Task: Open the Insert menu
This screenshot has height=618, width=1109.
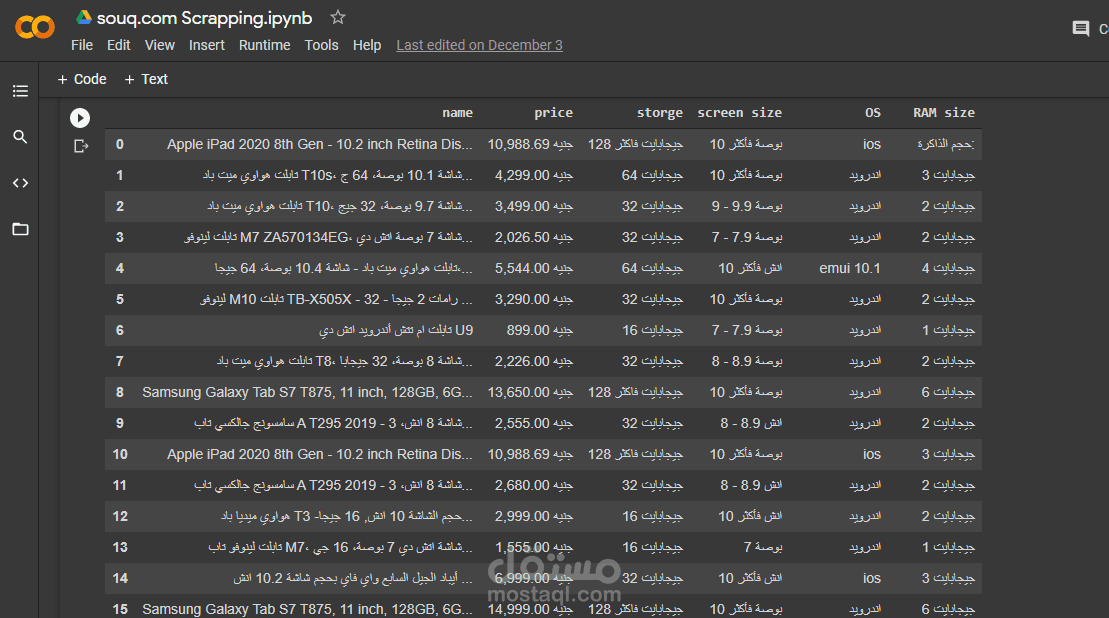Action: click(207, 45)
